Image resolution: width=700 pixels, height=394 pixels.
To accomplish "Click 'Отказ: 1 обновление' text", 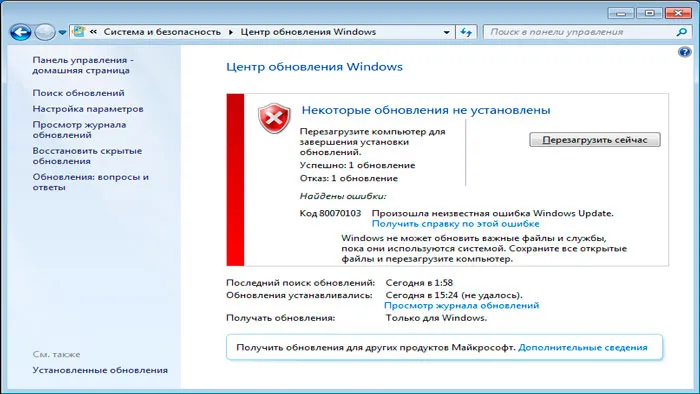I will 349,178.
